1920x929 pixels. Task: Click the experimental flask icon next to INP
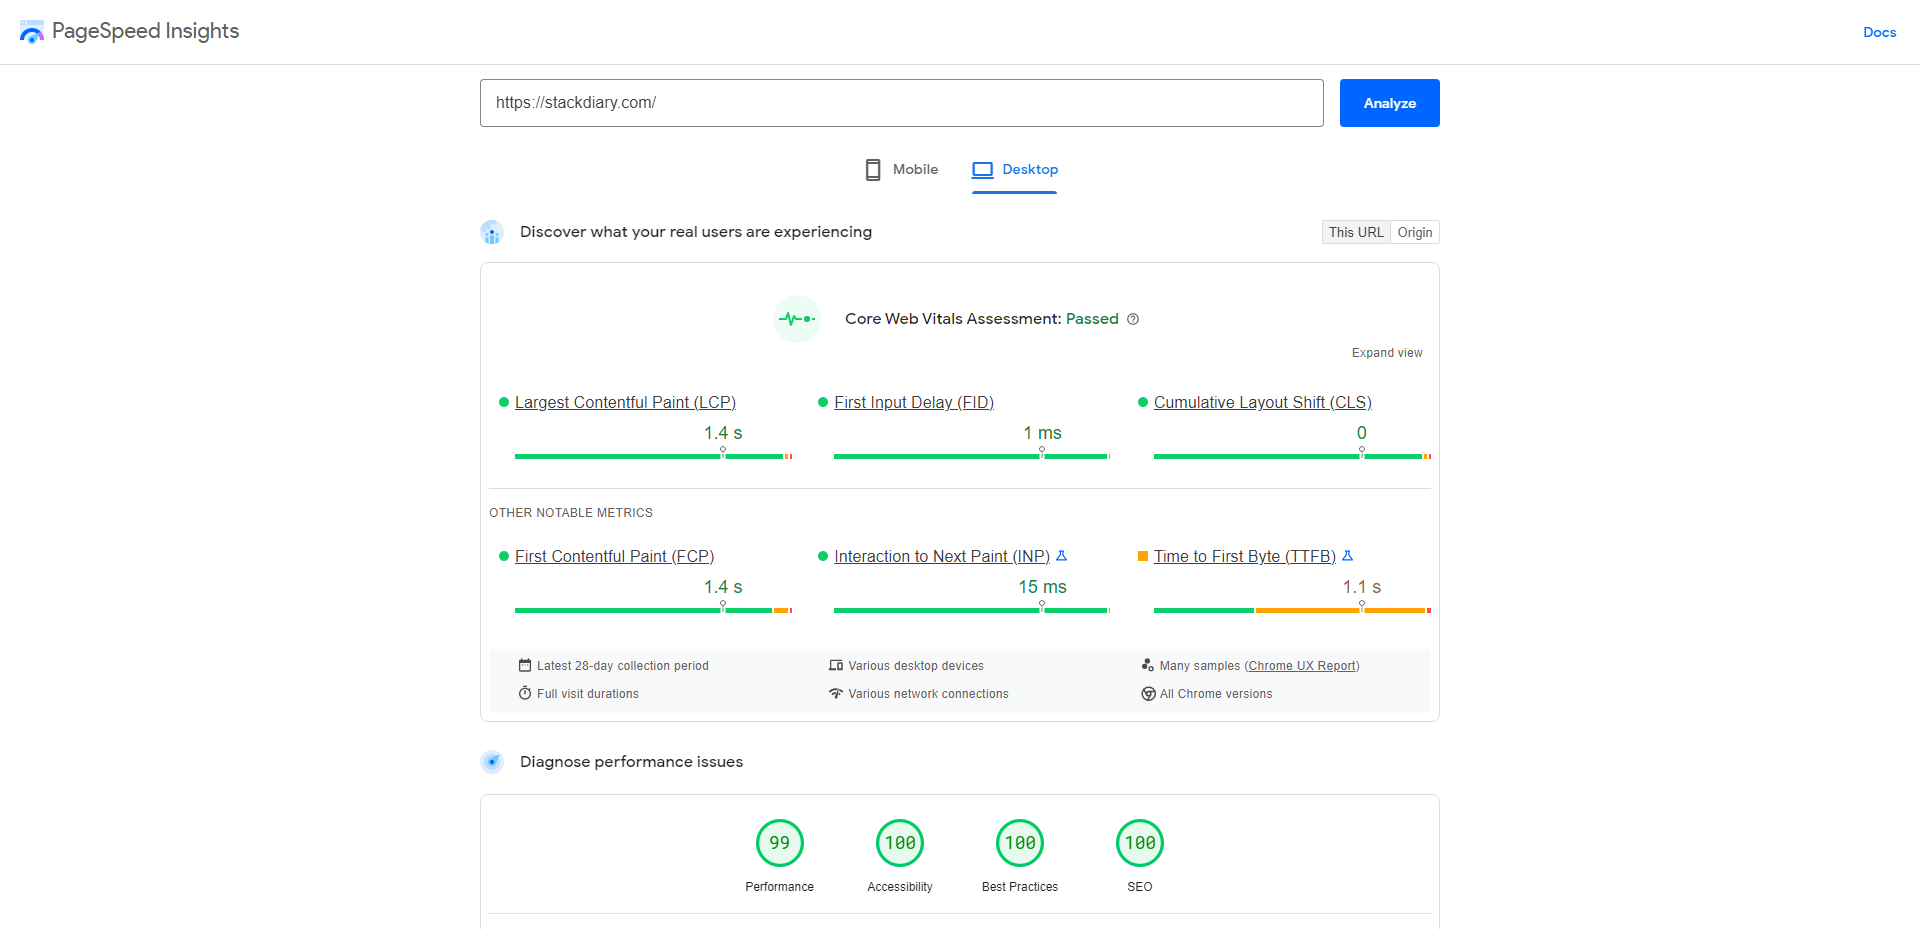[1062, 555]
